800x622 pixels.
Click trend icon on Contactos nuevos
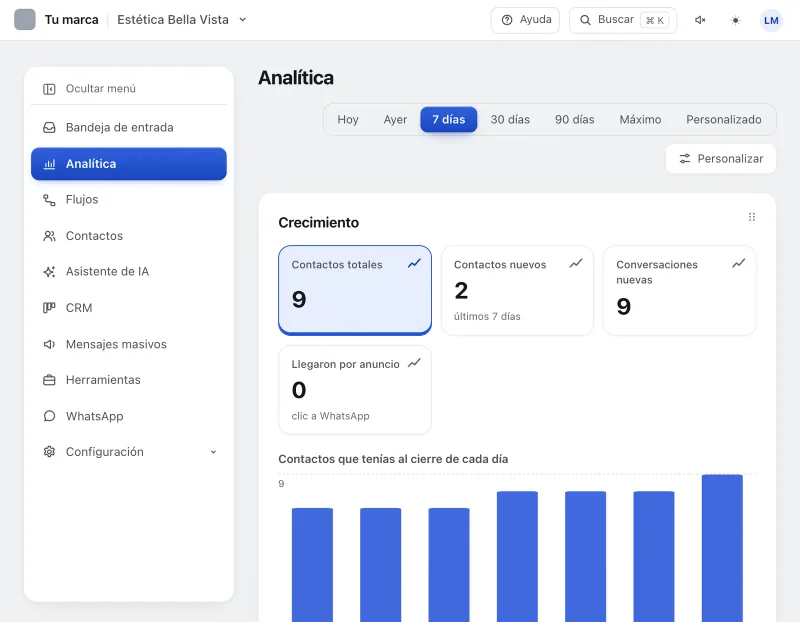(576, 263)
